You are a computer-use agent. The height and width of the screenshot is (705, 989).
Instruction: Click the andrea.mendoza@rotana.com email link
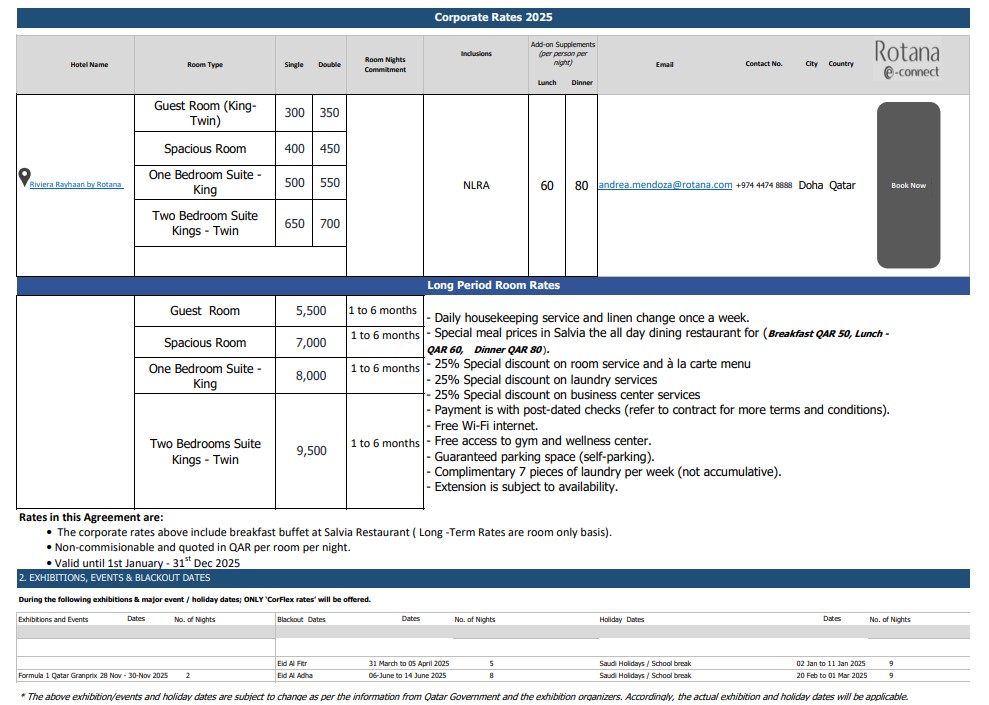tap(665, 185)
